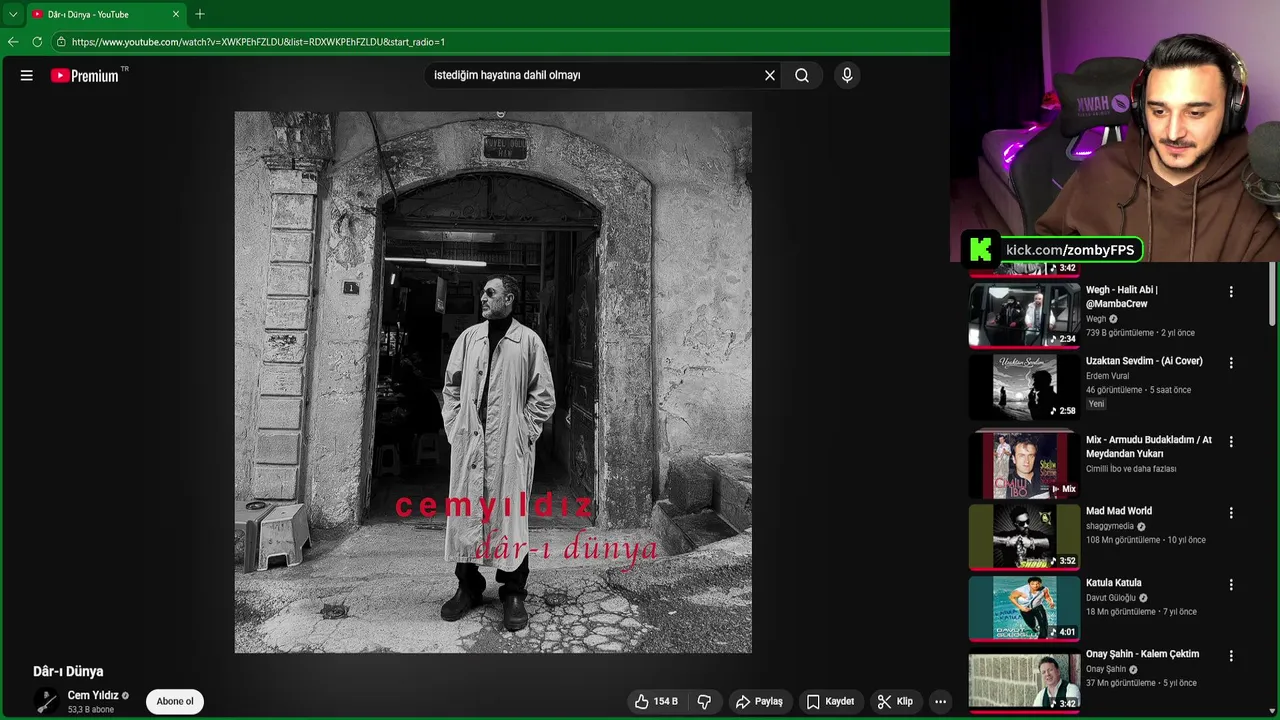Open Uzaktan Sevdim - (Ai Cover) title
This screenshot has height=720, width=1280.
click(1144, 361)
